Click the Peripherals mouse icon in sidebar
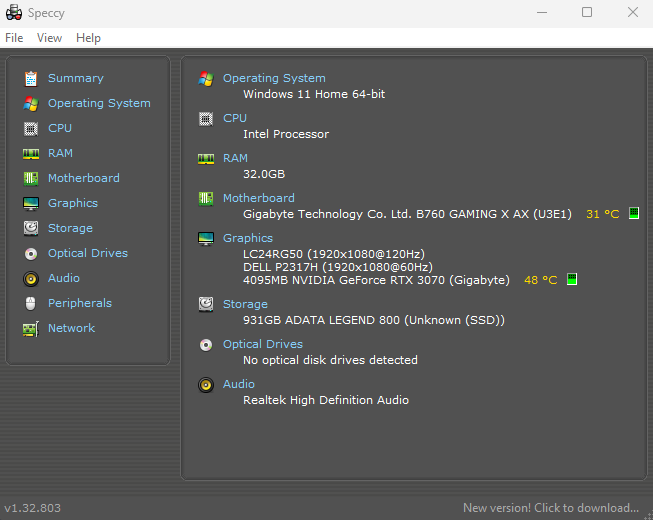The image size is (653, 520). (x=30, y=303)
